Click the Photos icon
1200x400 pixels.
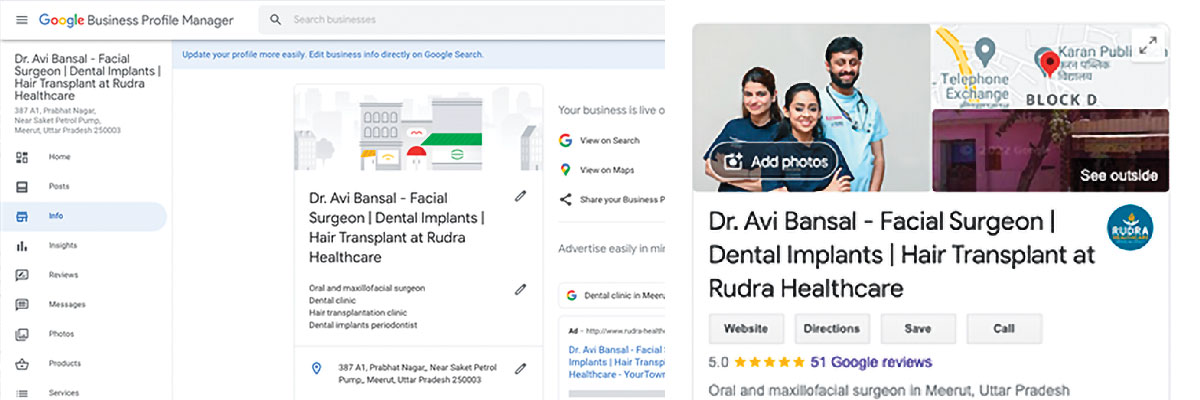pyautogui.click(x=22, y=334)
